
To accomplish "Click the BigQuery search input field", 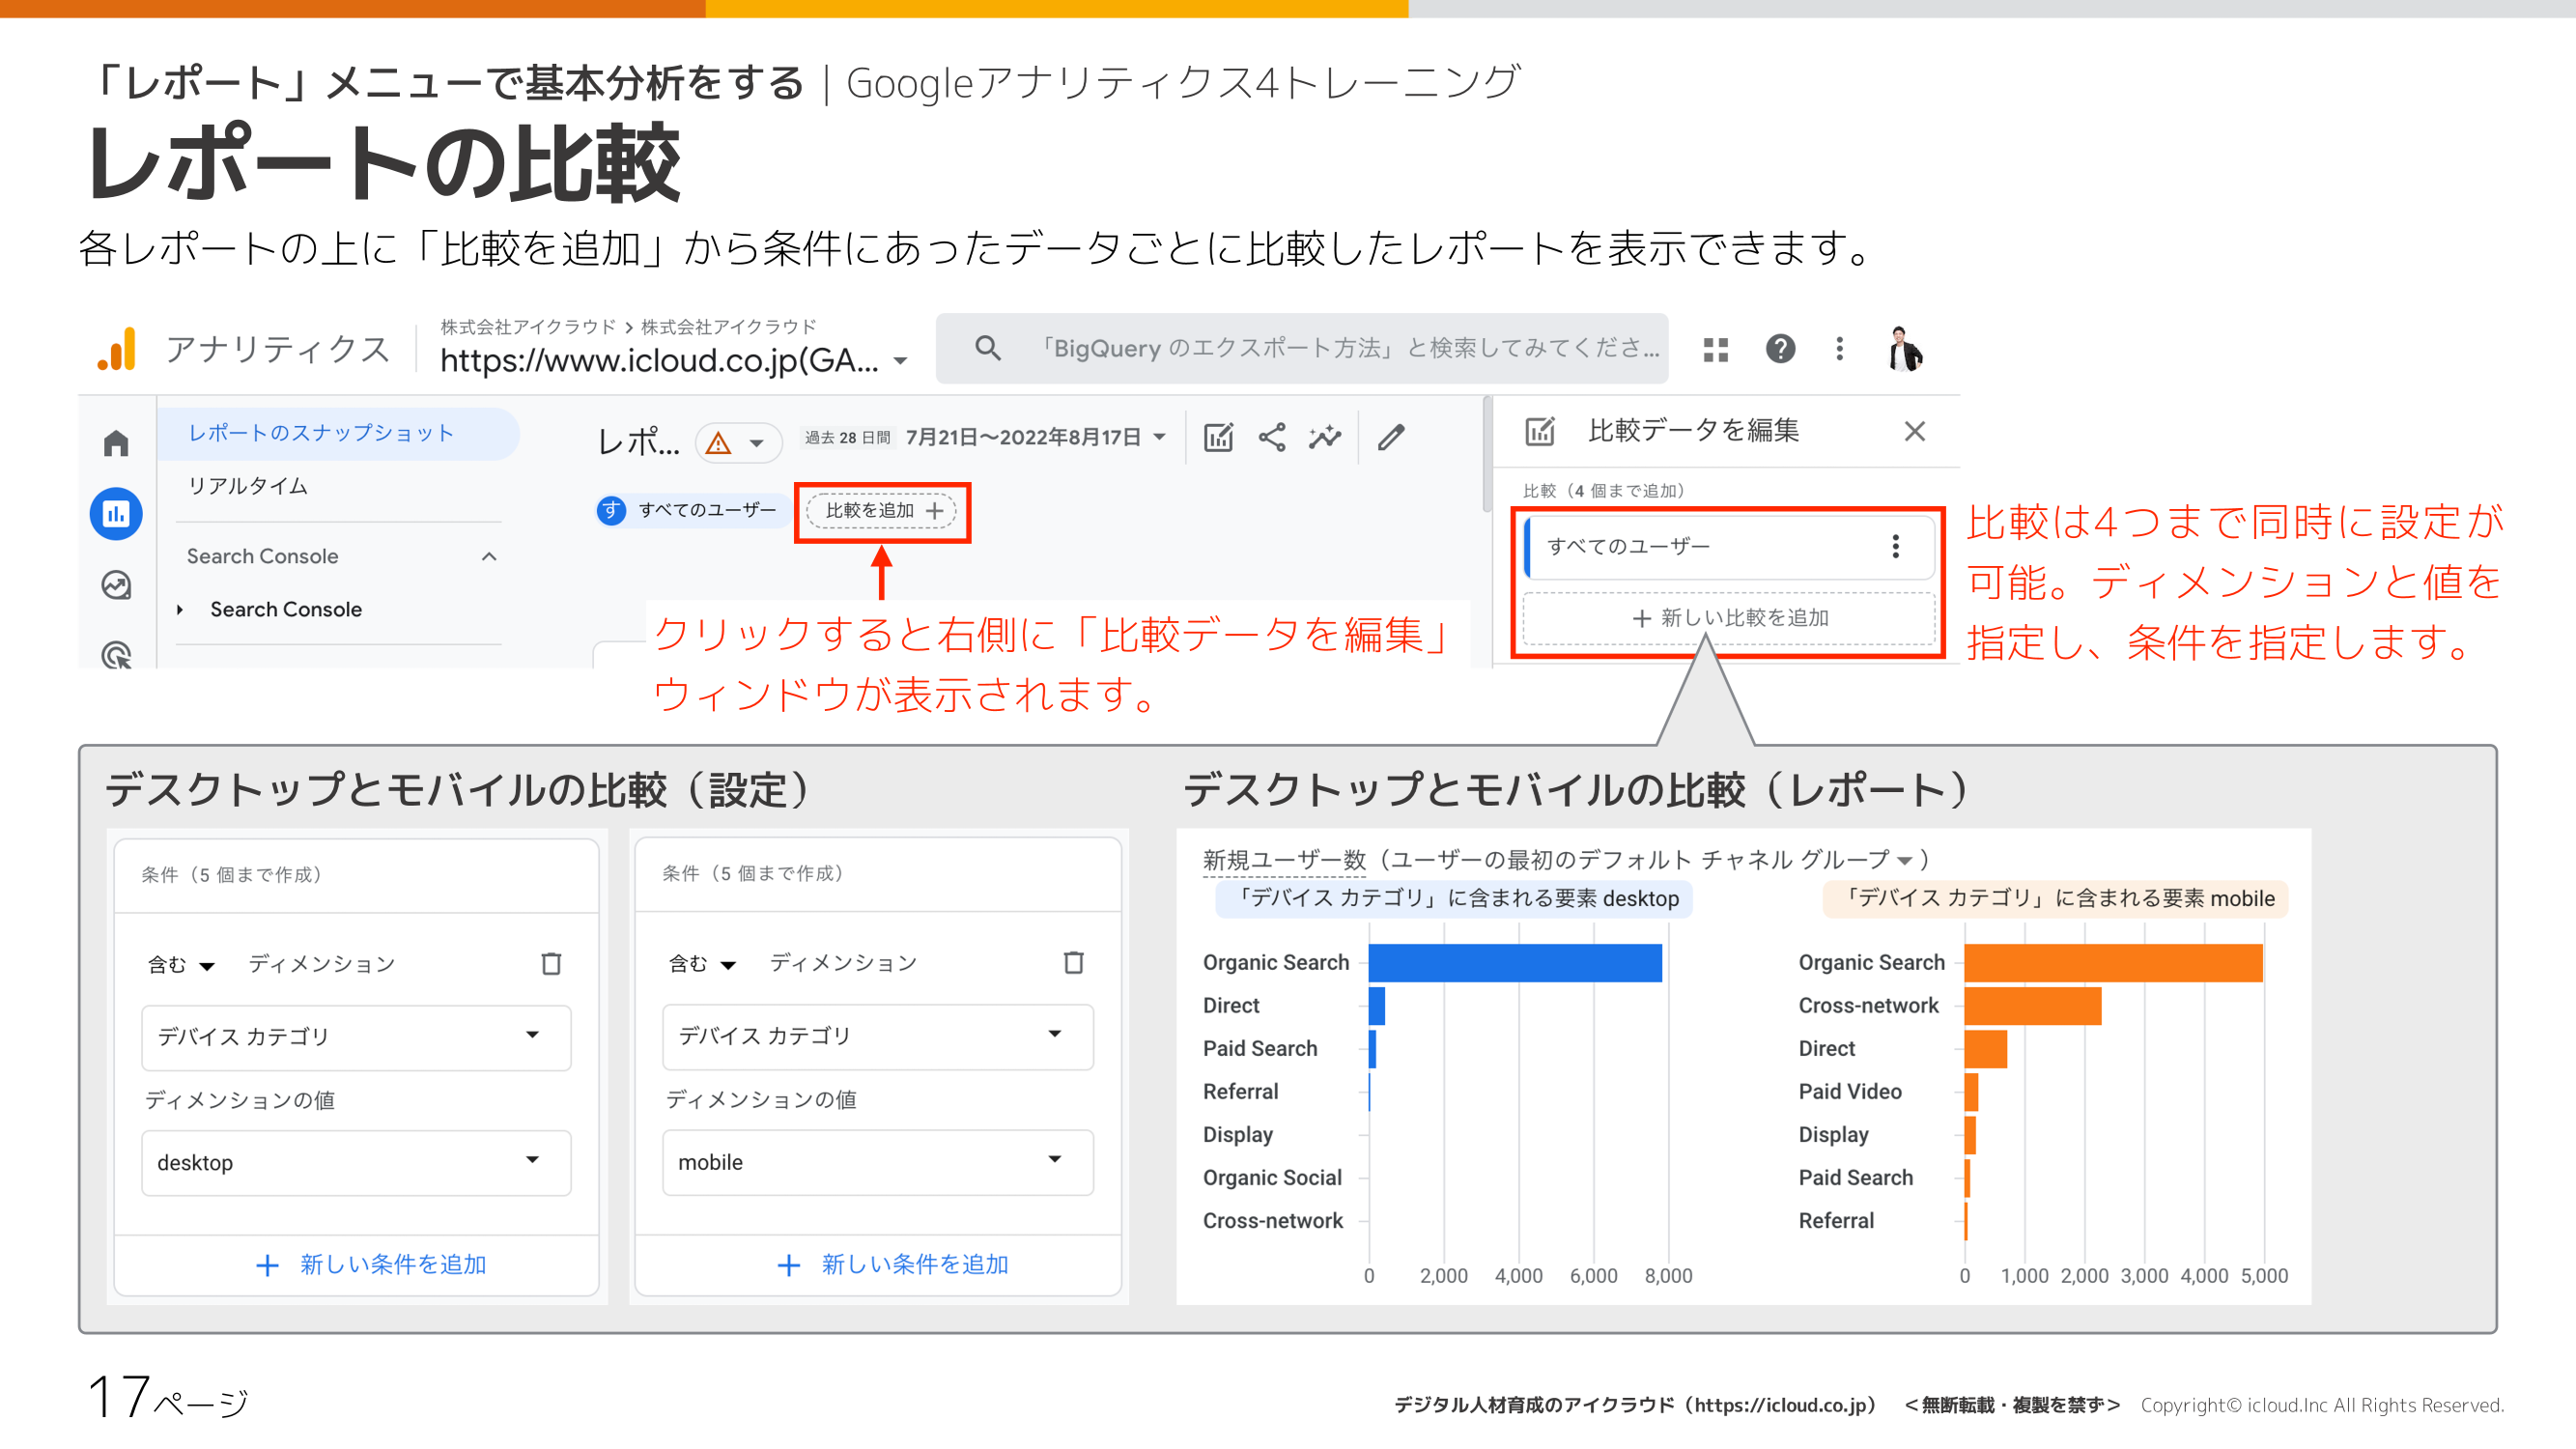I will point(1300,348).
